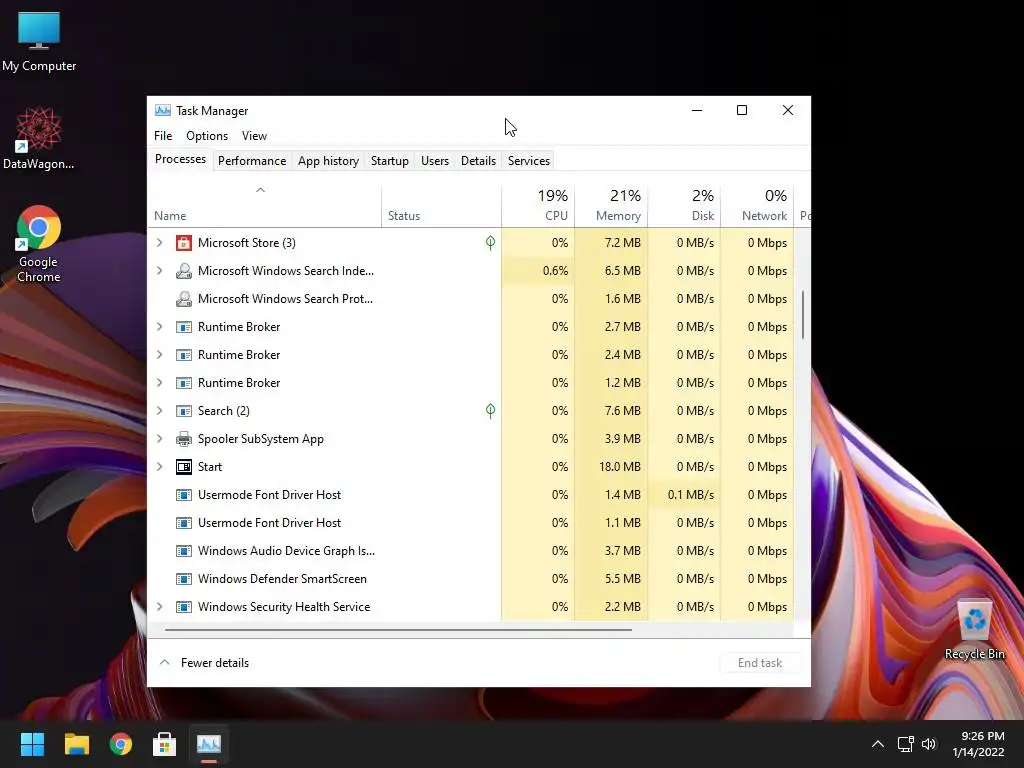Expand the Spooler SubSystem App row
Screen dimensions: 1024x768
point(159,439)
